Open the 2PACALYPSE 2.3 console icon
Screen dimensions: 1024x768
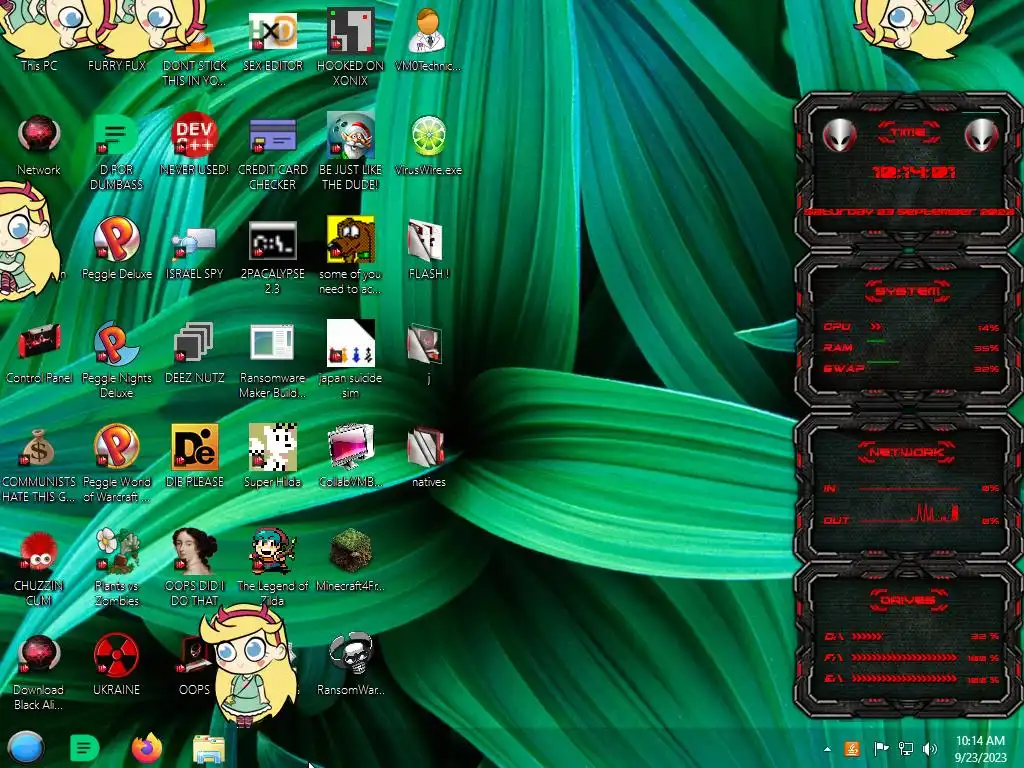click(273, 240)
